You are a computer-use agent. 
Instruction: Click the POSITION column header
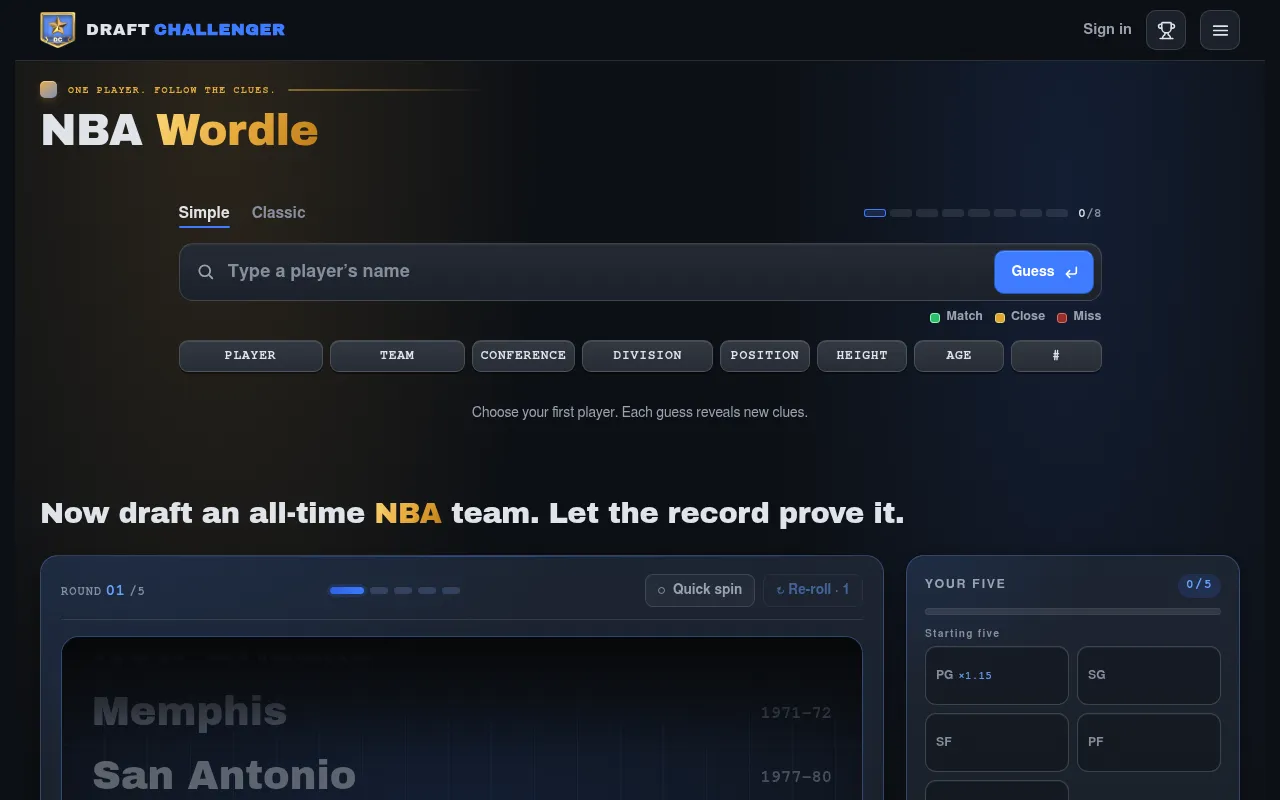765,356
